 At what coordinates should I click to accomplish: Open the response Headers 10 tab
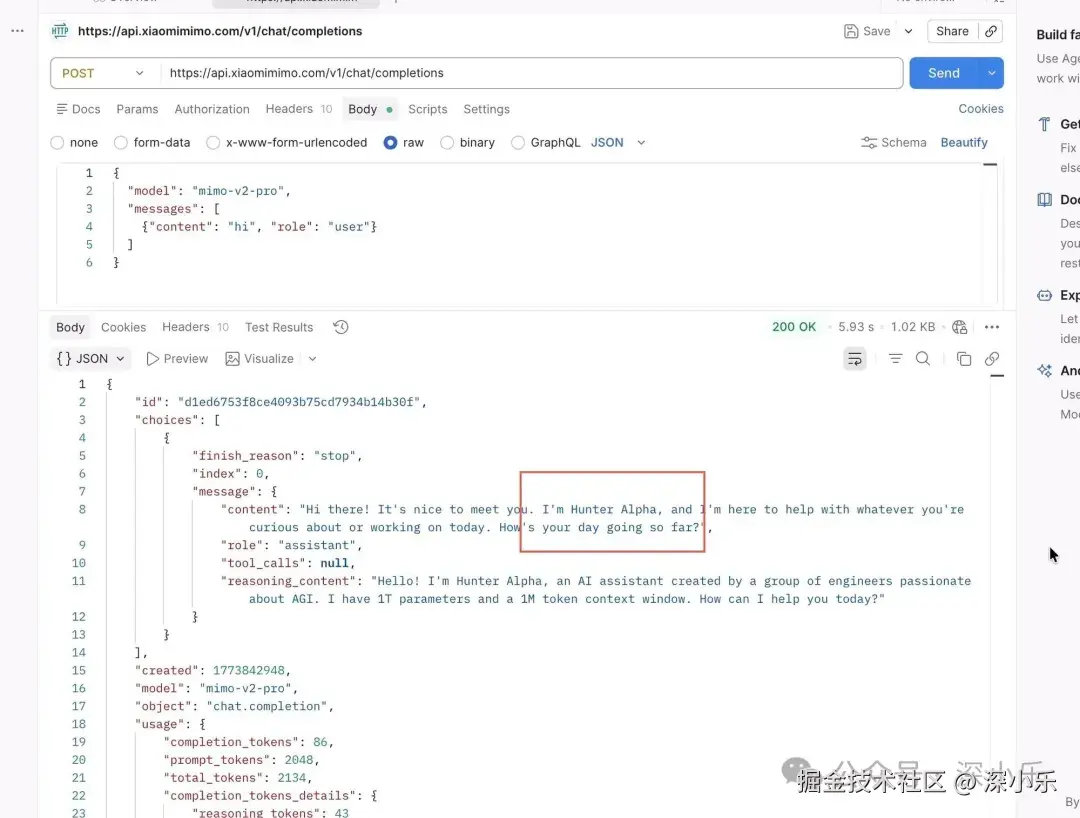[x=195, y=327]
